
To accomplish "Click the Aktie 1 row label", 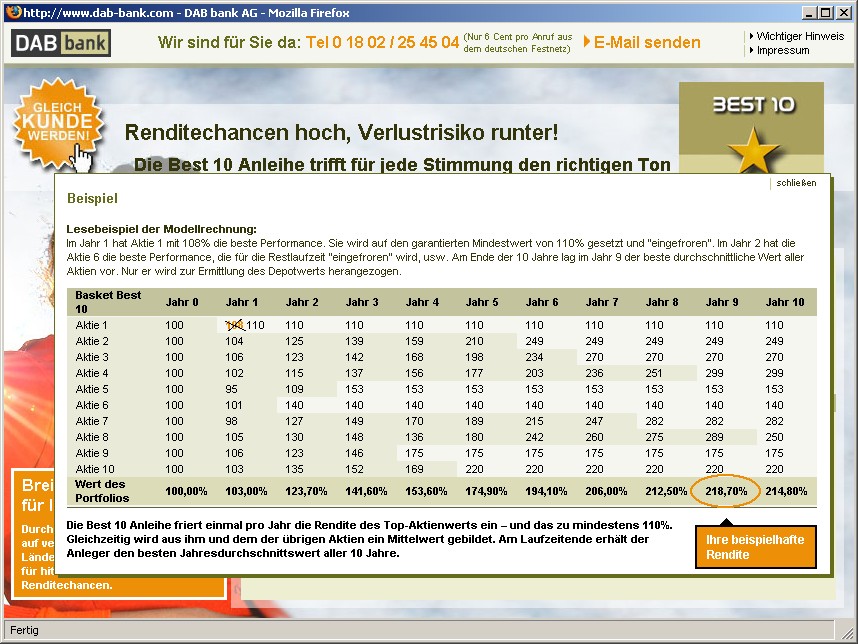I will [91, 325].
